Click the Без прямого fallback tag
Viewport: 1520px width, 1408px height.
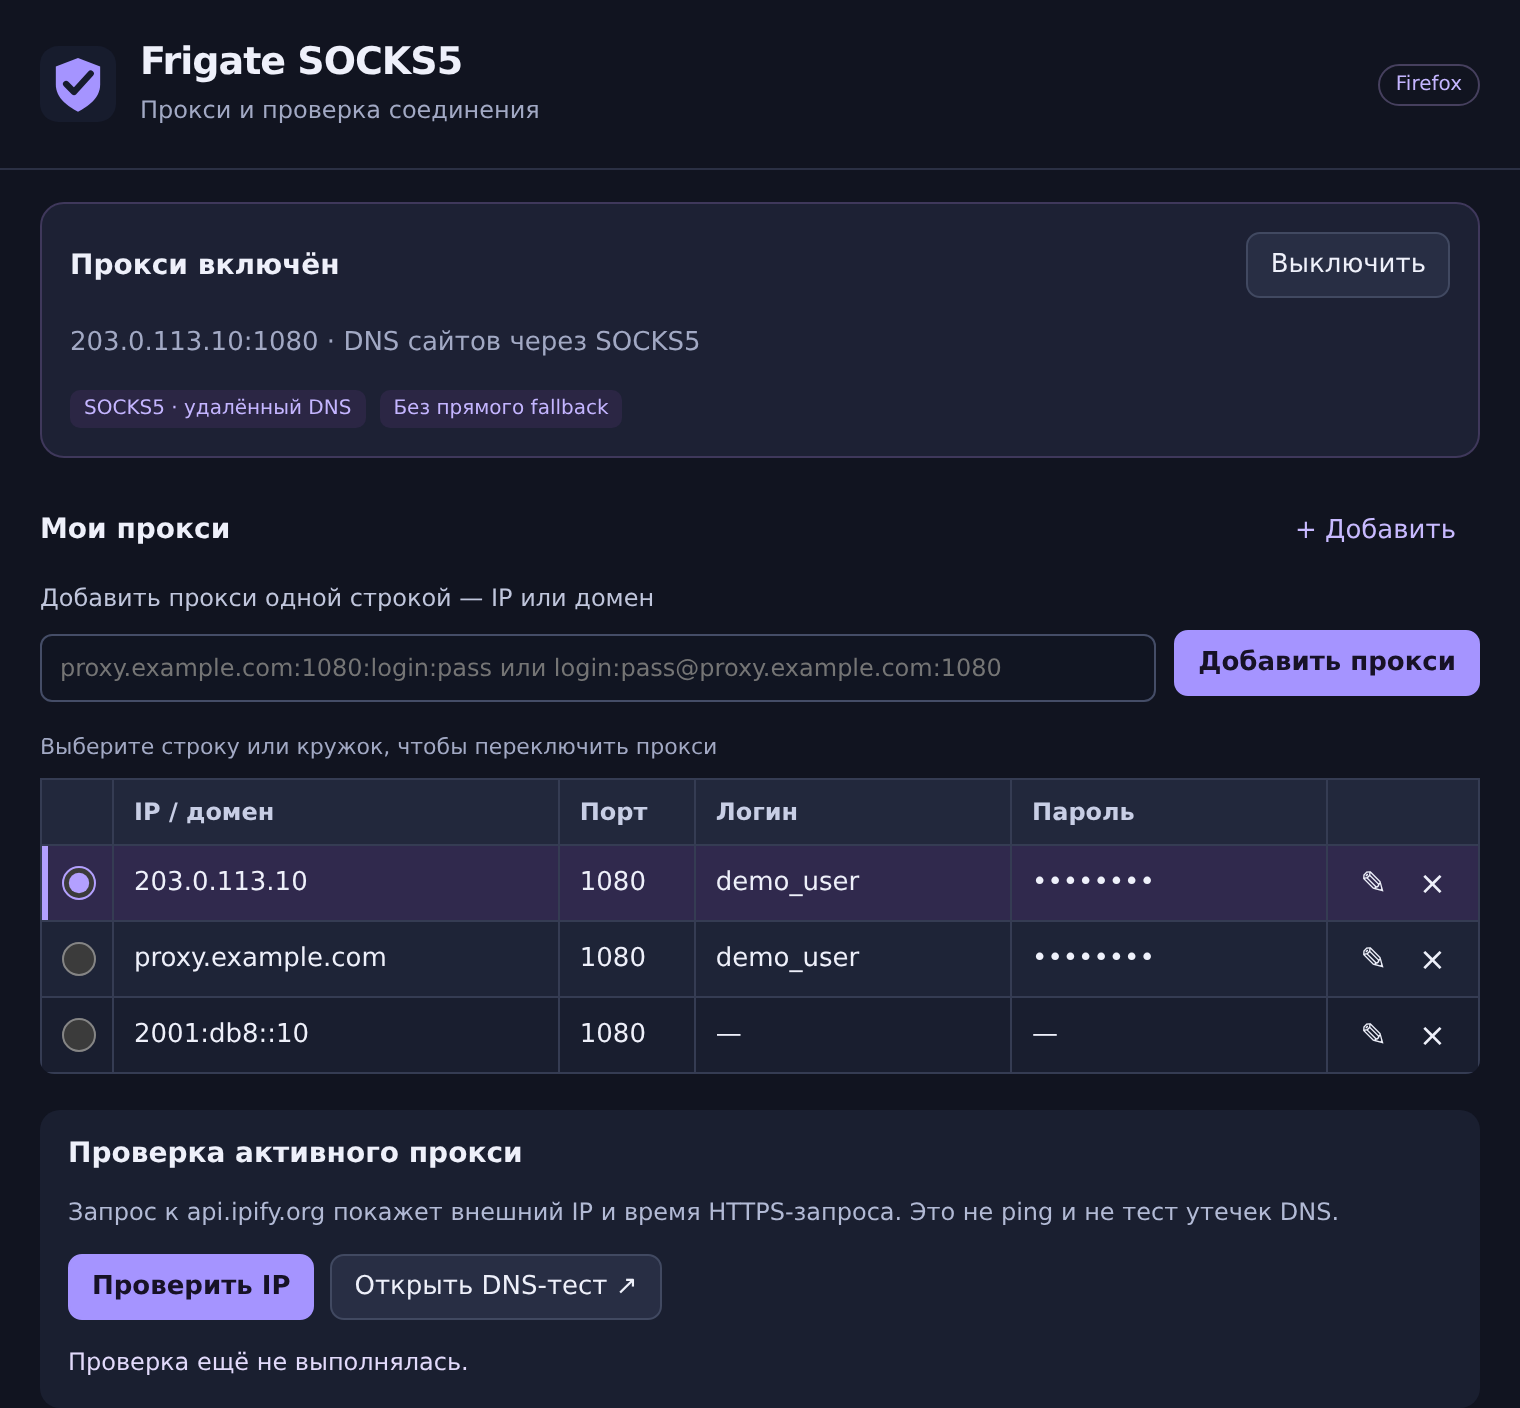pos(501,408)
